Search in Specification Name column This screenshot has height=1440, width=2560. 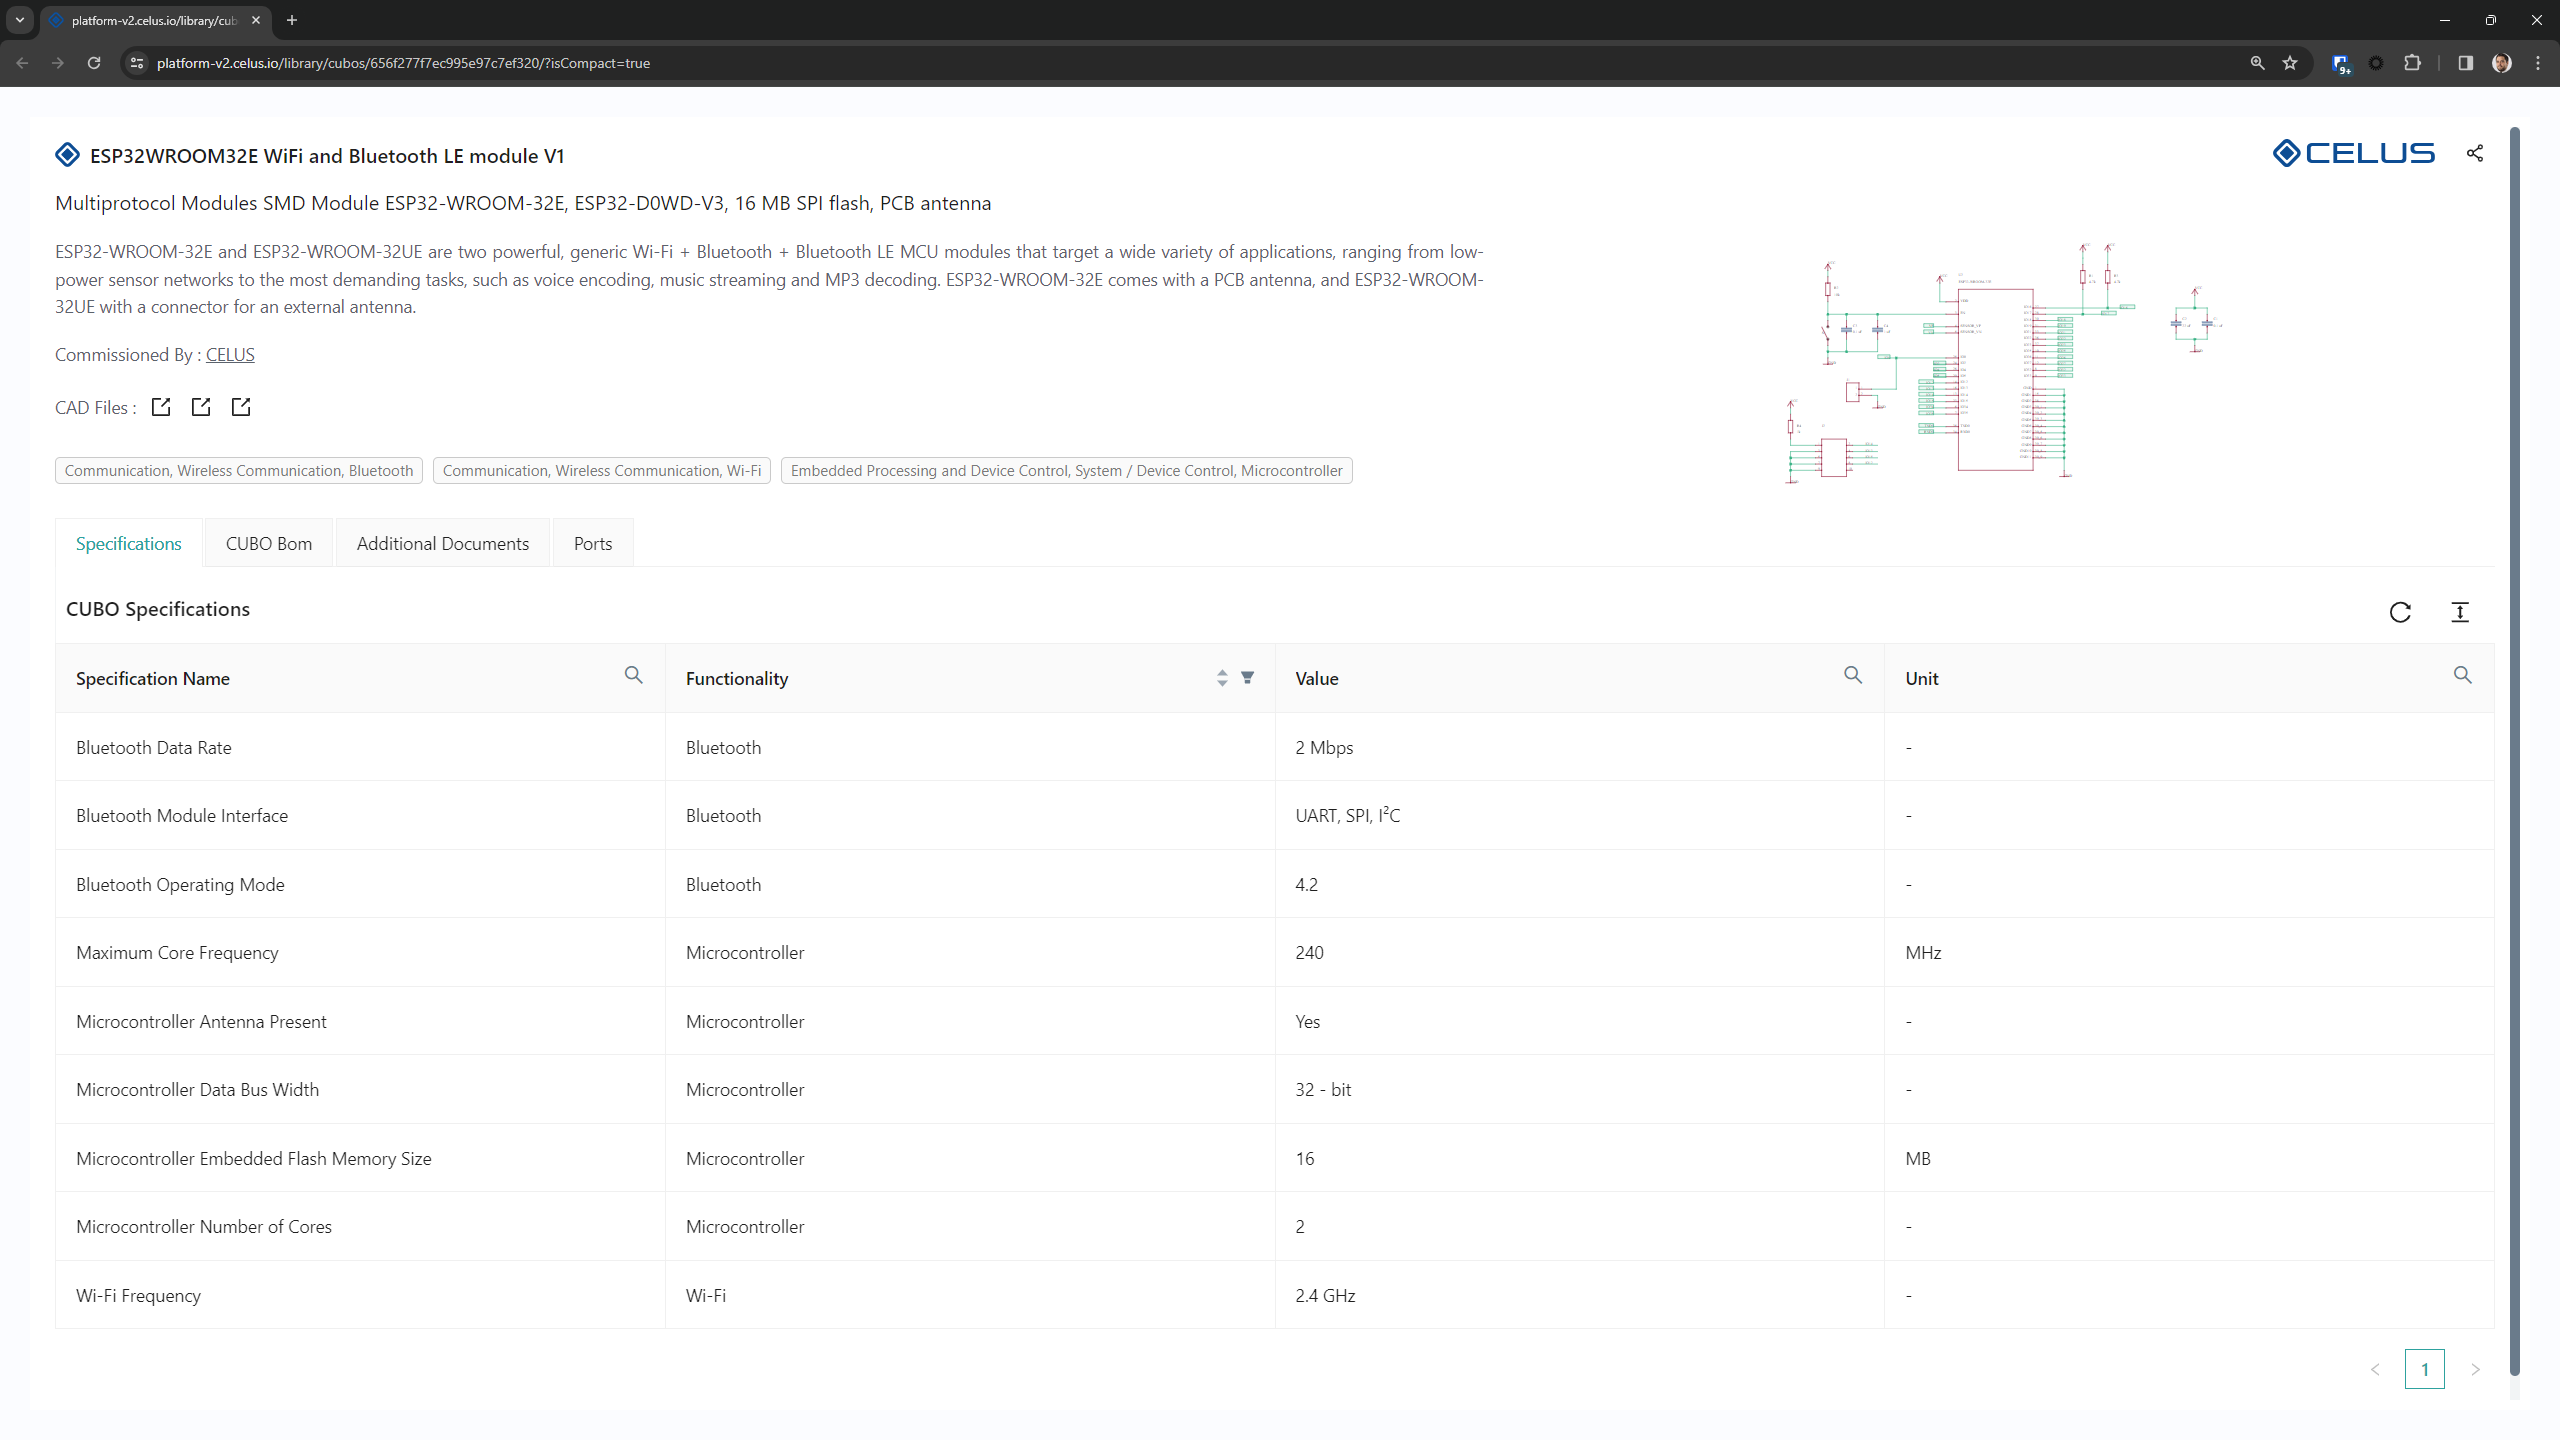point(634,675)
